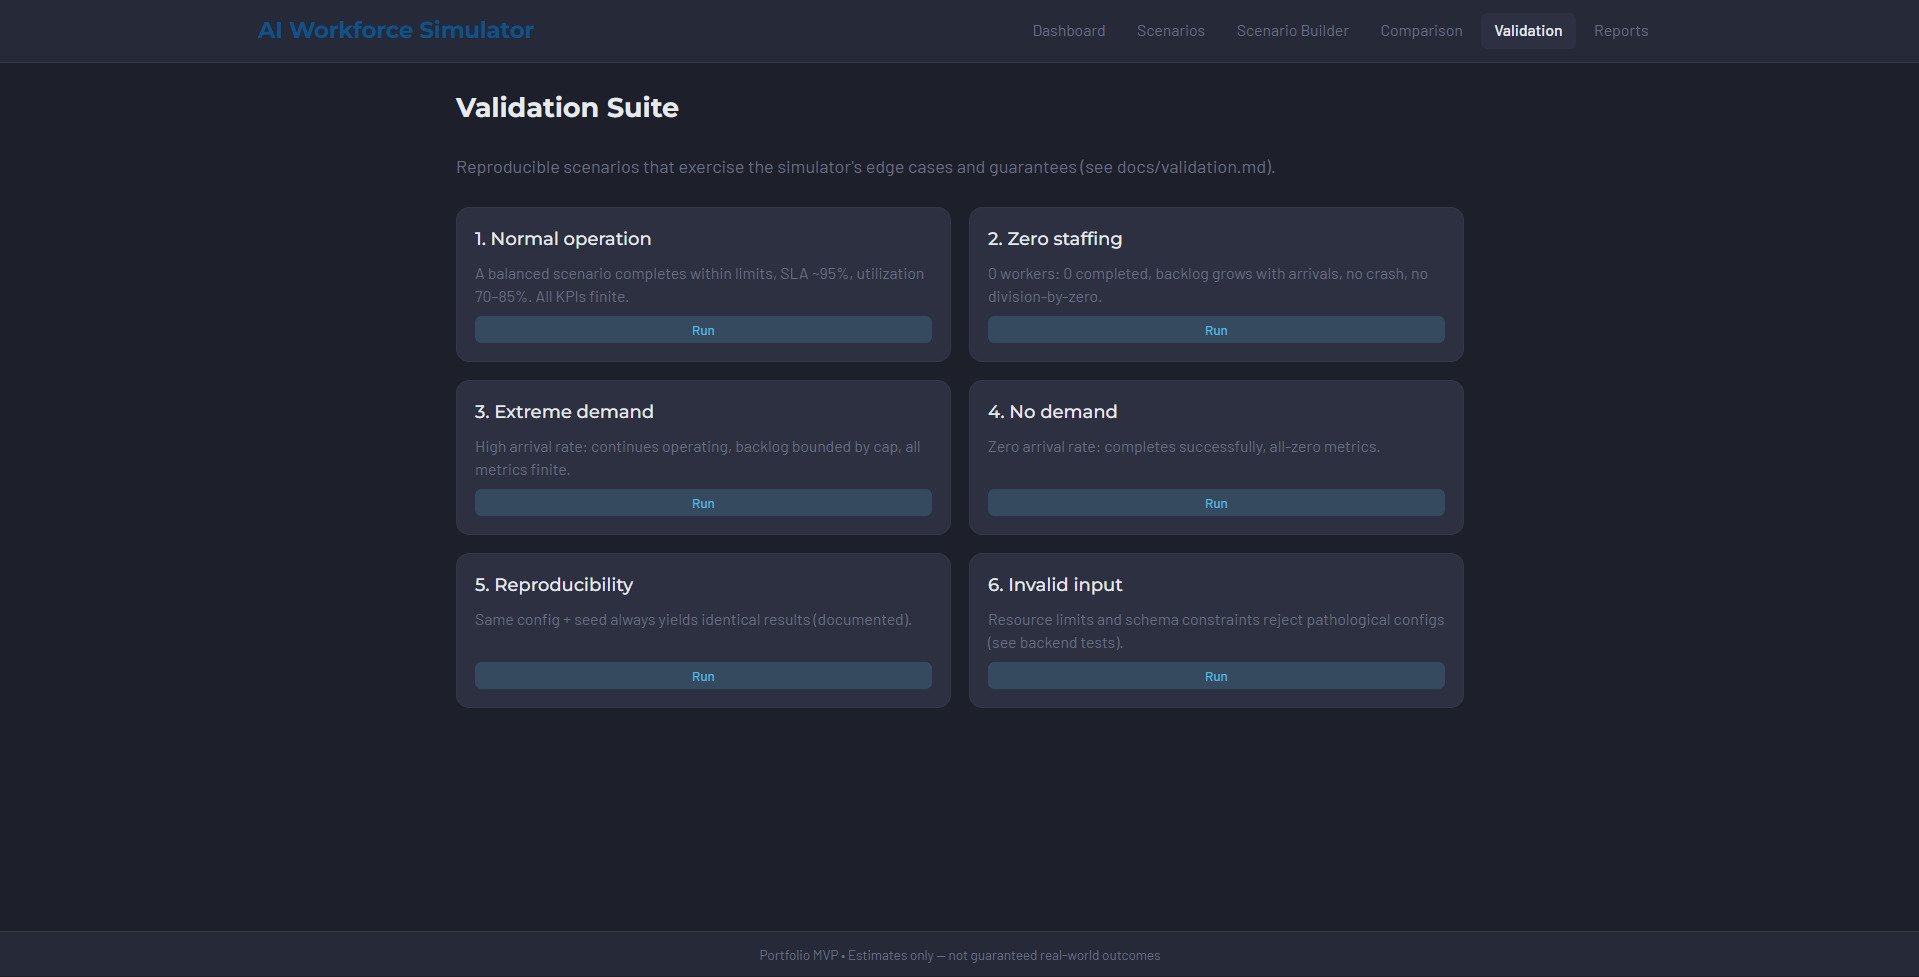Run the Invalid input validation
This screenshot has width=1919, height=977.
coord(1216,676)
